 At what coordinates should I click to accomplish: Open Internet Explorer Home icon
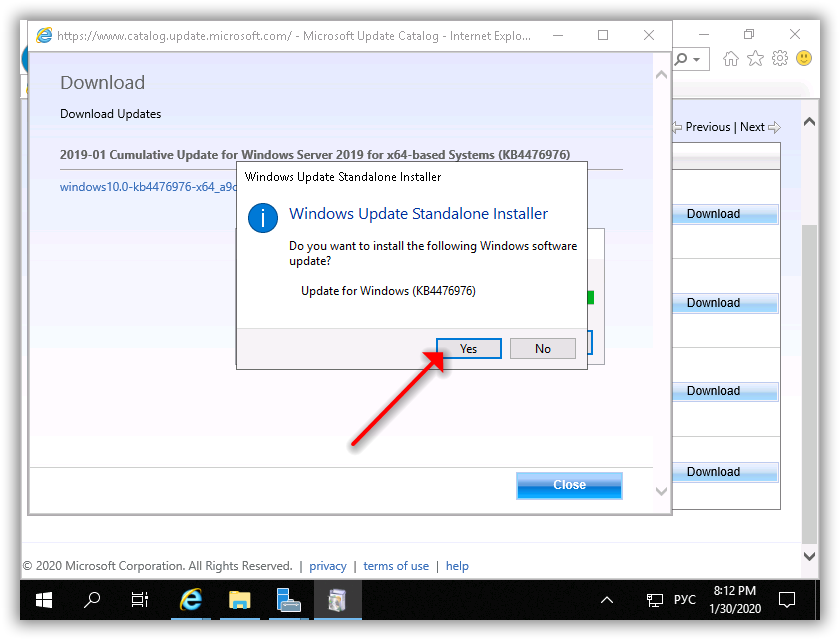pyautogui.click(x=731, y=58)
